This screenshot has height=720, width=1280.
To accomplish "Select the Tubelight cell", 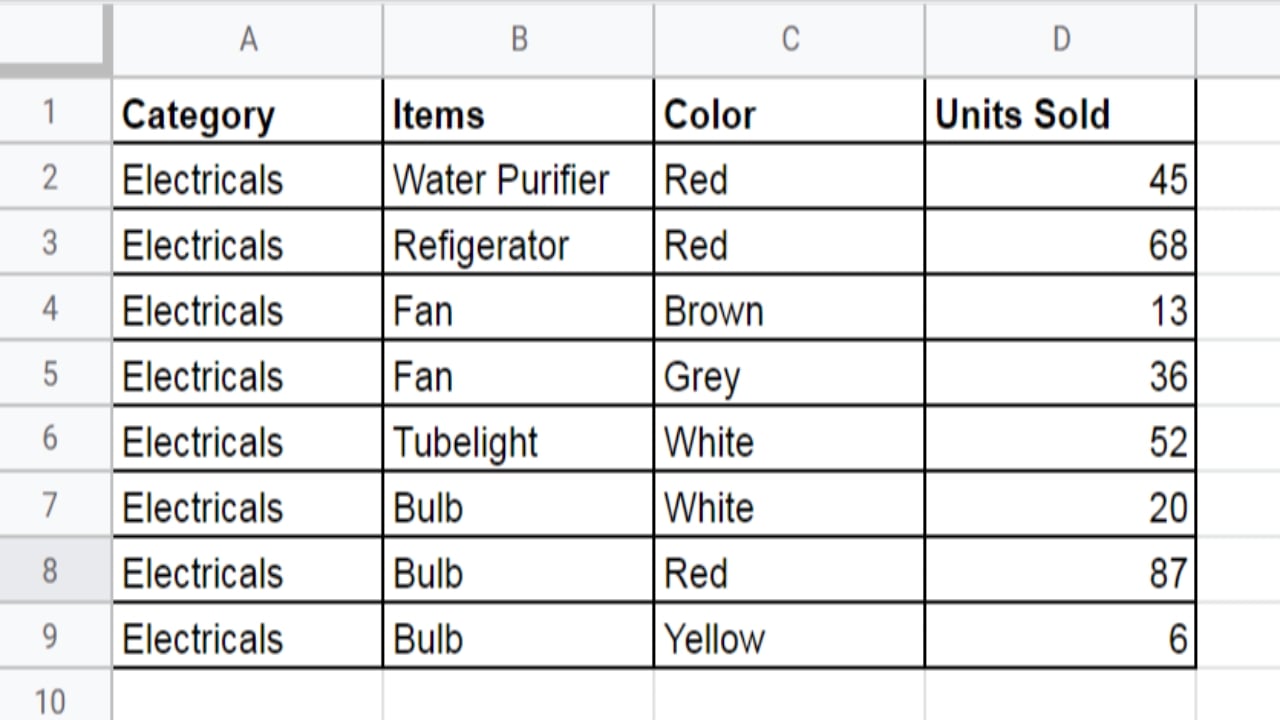I will click(518, 440).
